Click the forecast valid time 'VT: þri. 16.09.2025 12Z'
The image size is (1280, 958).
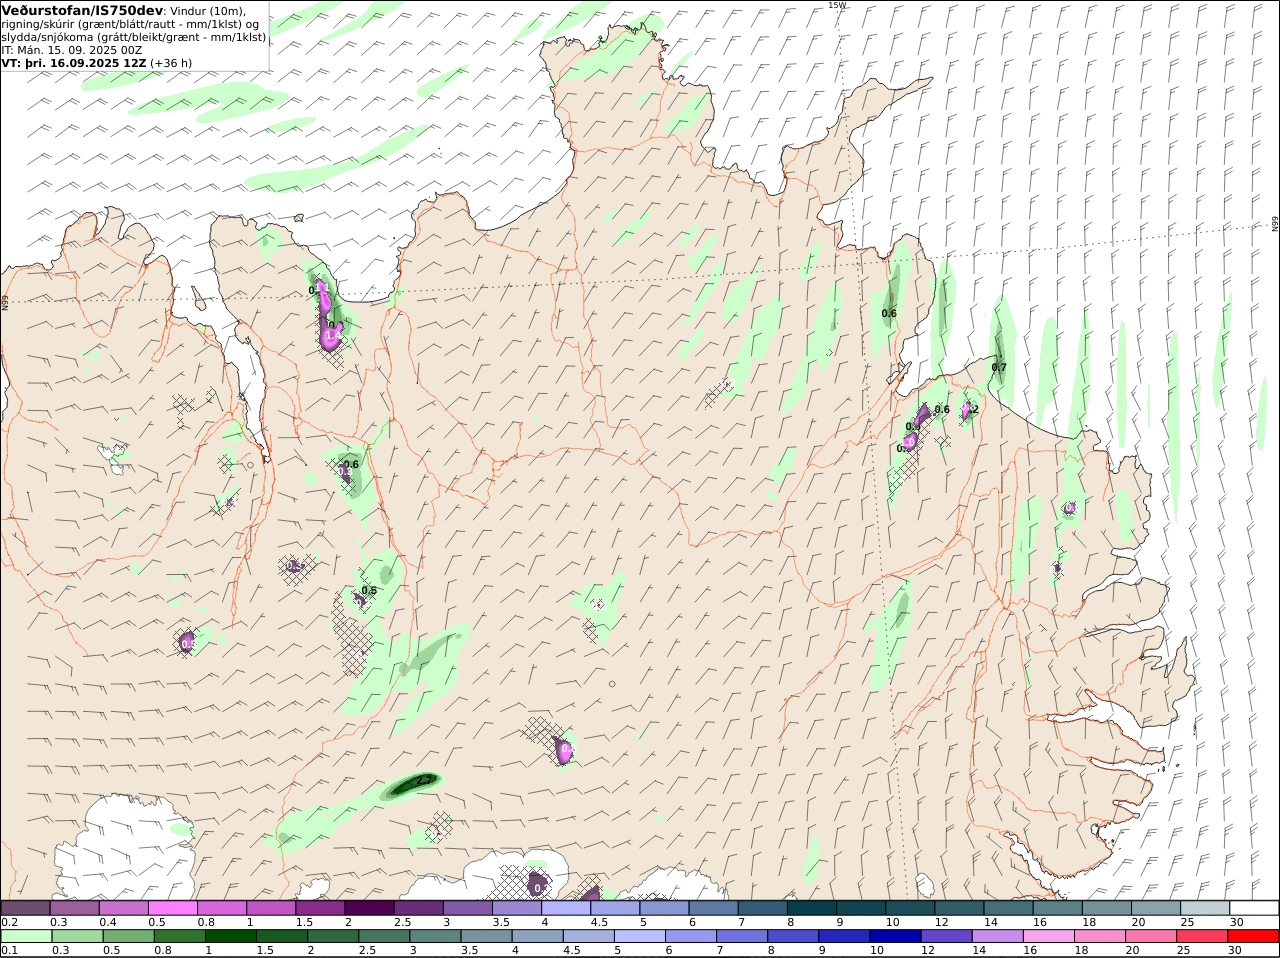click(74, 62)
